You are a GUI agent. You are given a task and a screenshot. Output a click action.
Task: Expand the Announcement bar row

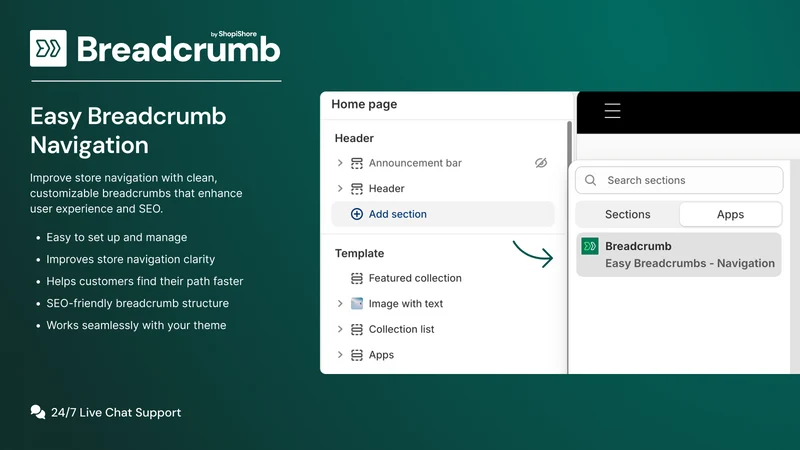340,163
